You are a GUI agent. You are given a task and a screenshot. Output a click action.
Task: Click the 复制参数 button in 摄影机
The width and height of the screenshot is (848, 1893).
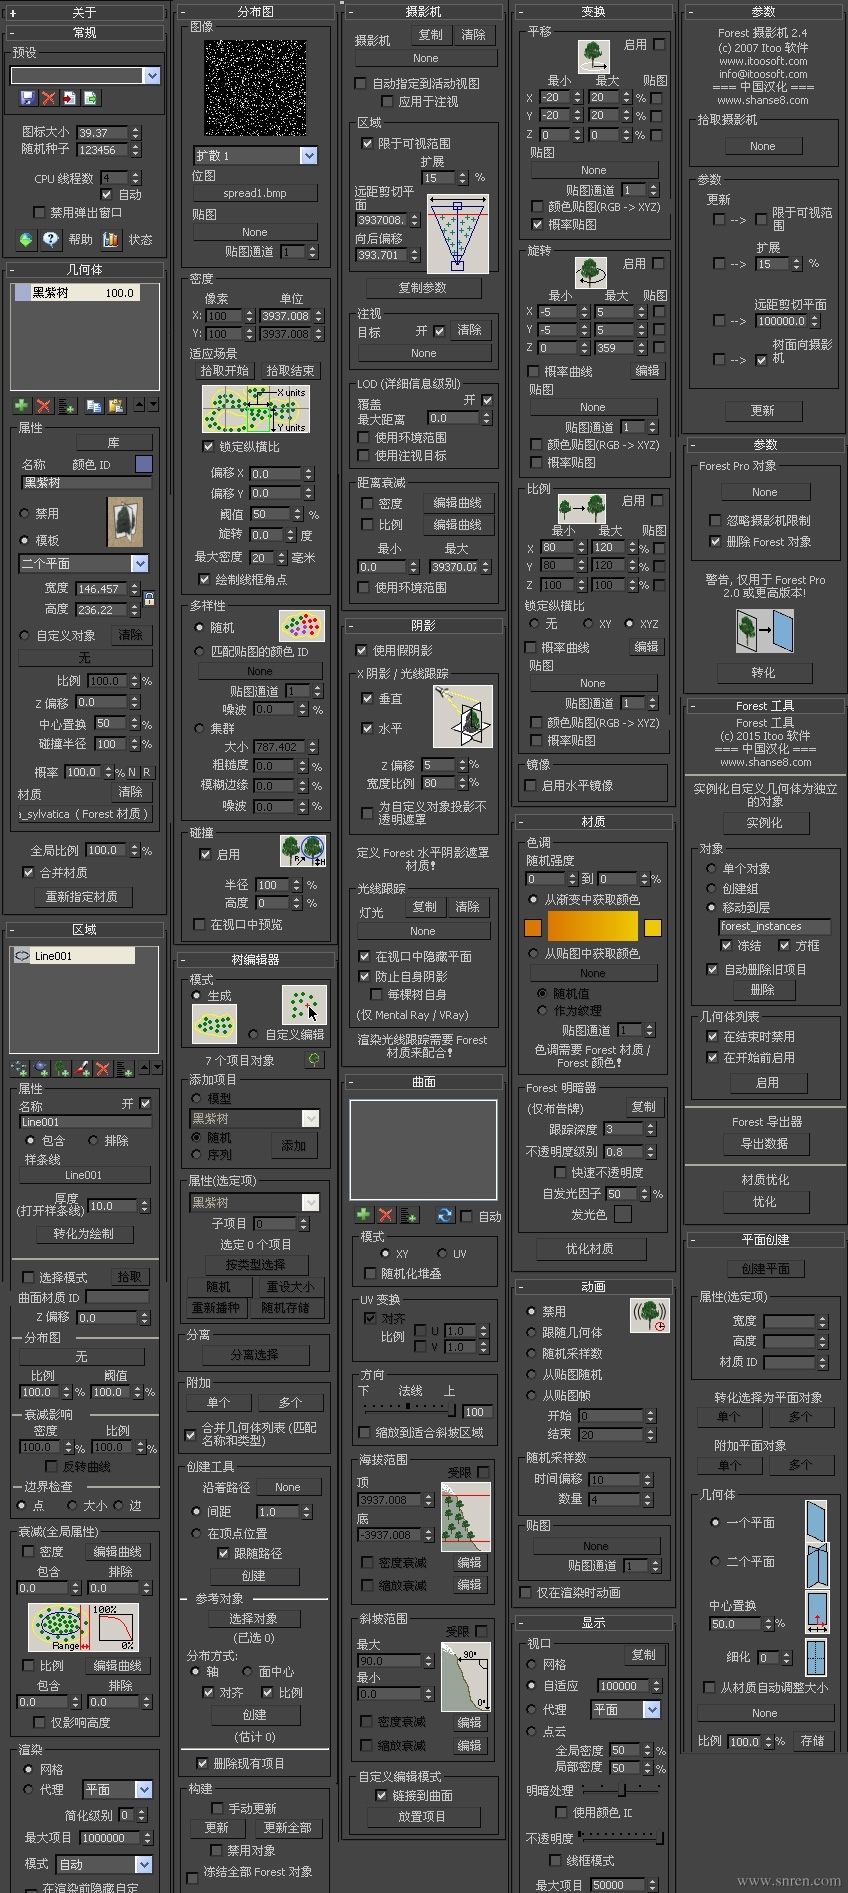[x=423, y=287]
